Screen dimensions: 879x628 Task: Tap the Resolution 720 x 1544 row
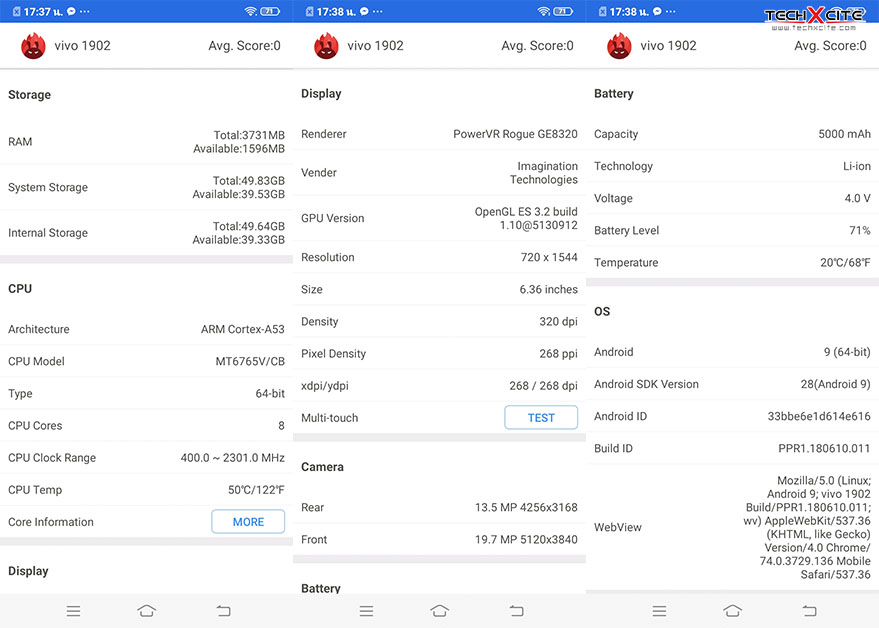(x=439, y=257)
